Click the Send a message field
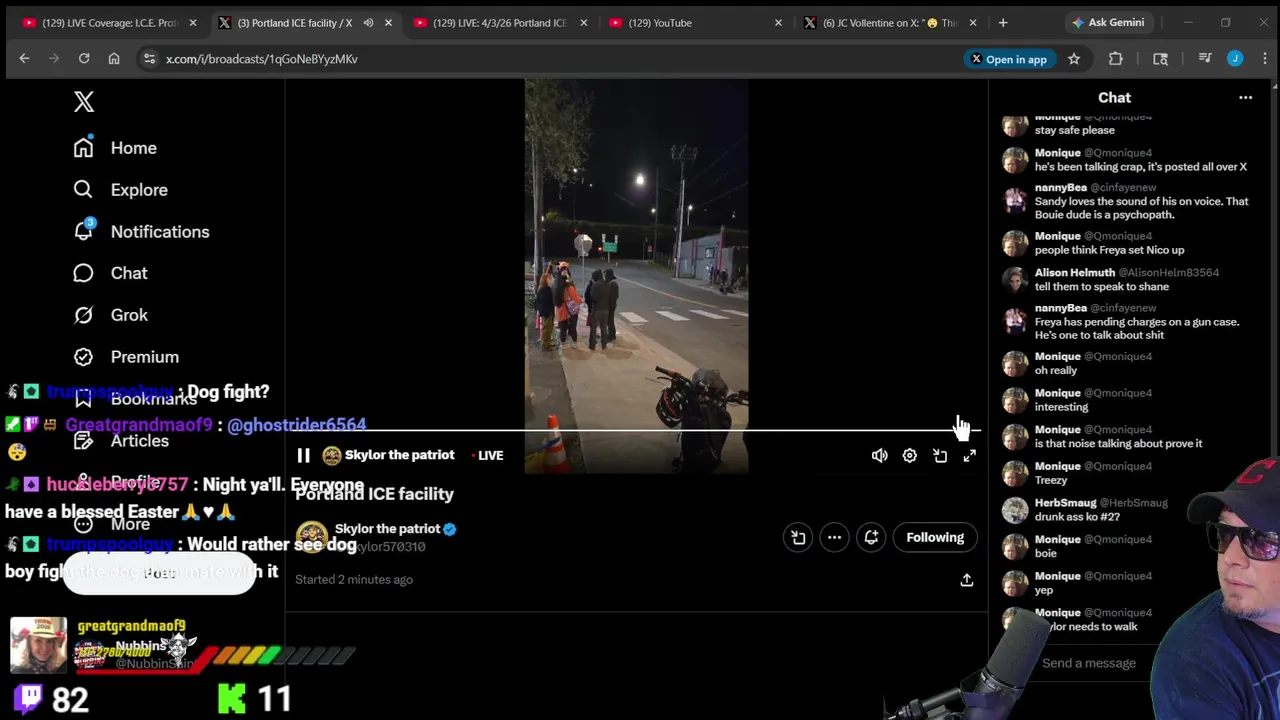The width and height of the screenshot is (1280, 720). pyautogui.click(x=1090, y=663)
